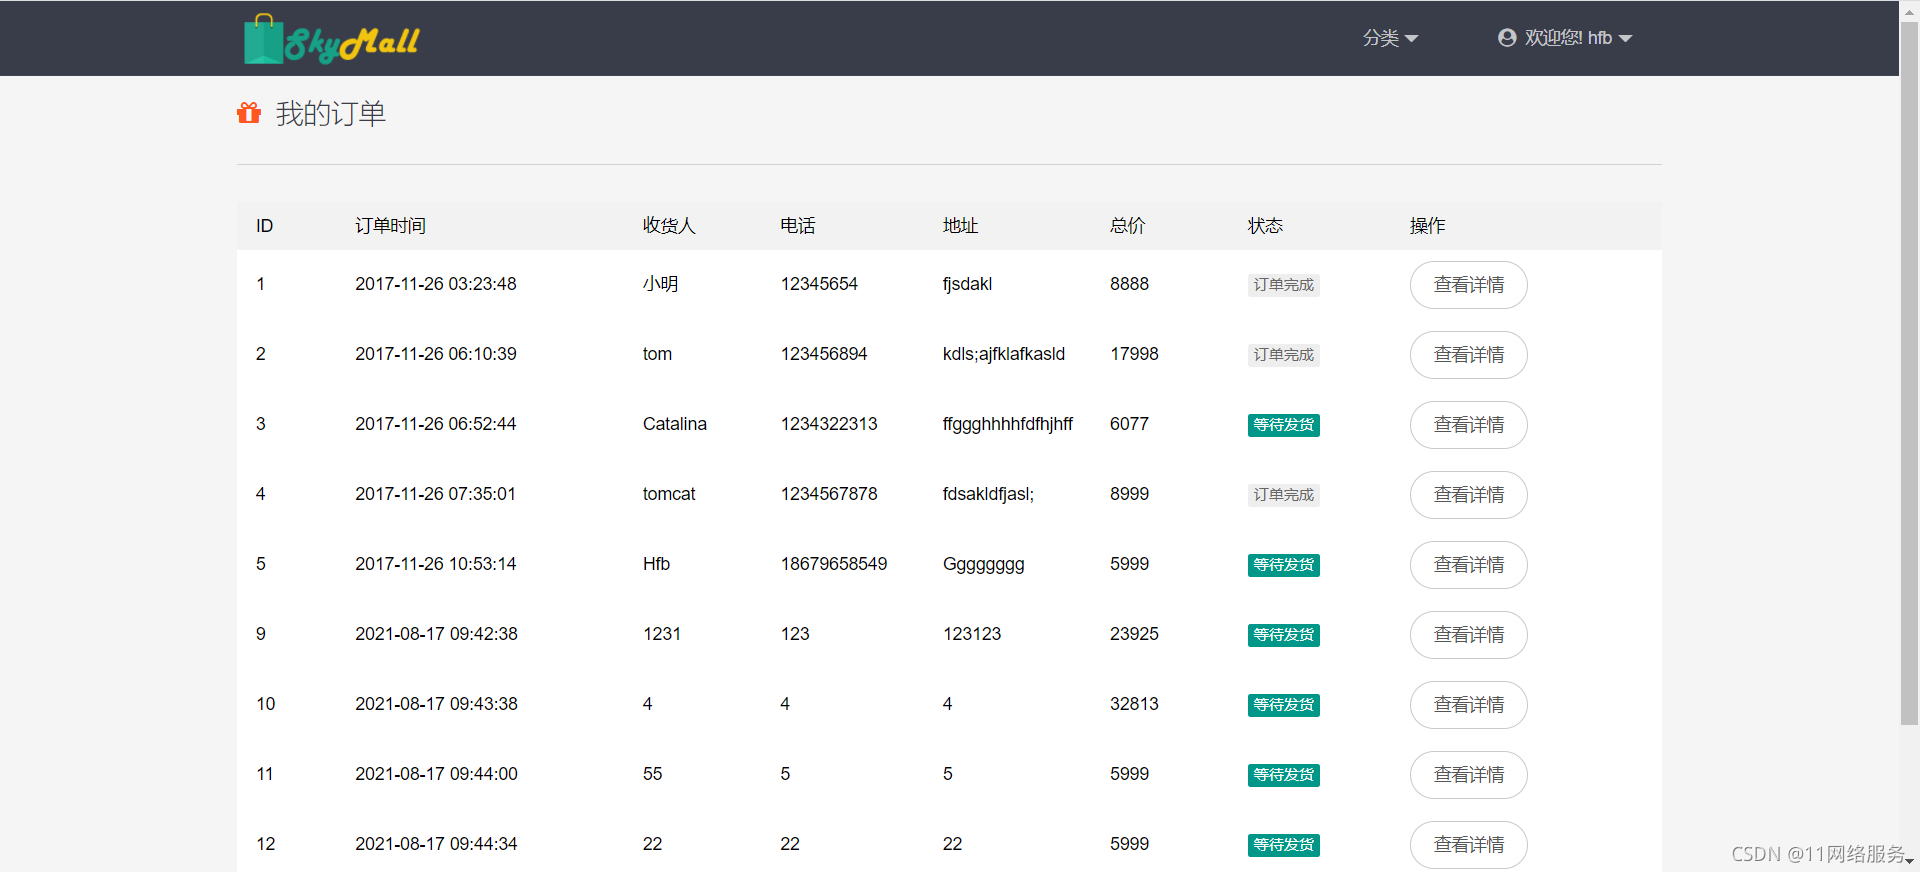Click phone number 123456894
Screen dimensions: 1920x872
point(824,354)
